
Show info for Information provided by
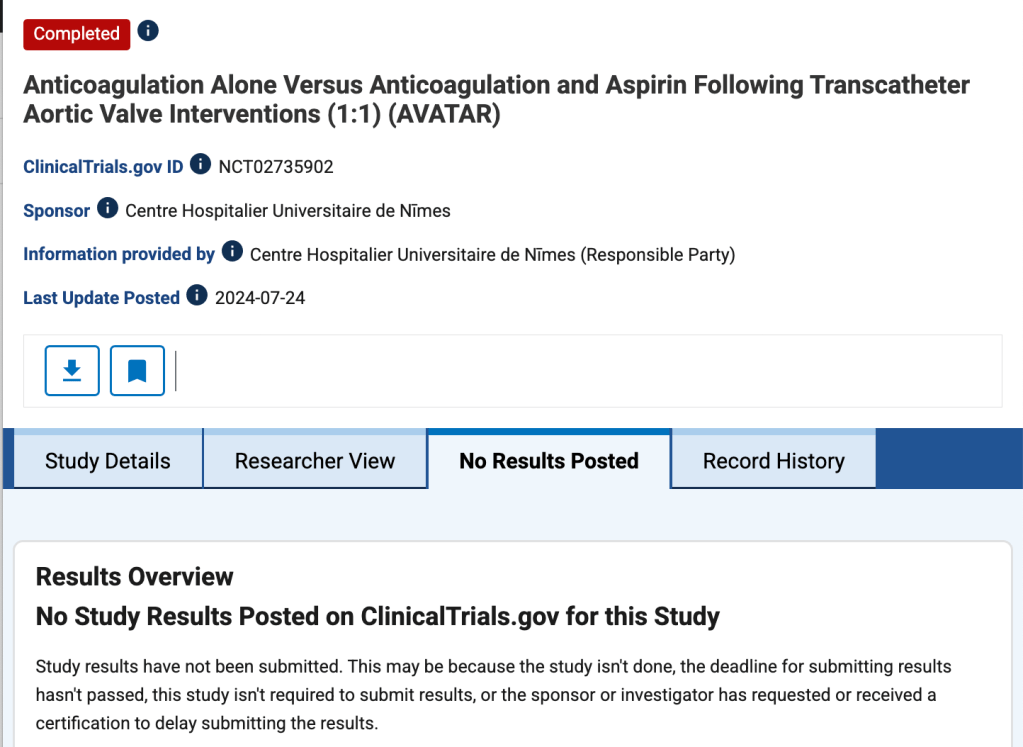pos(232,251)
